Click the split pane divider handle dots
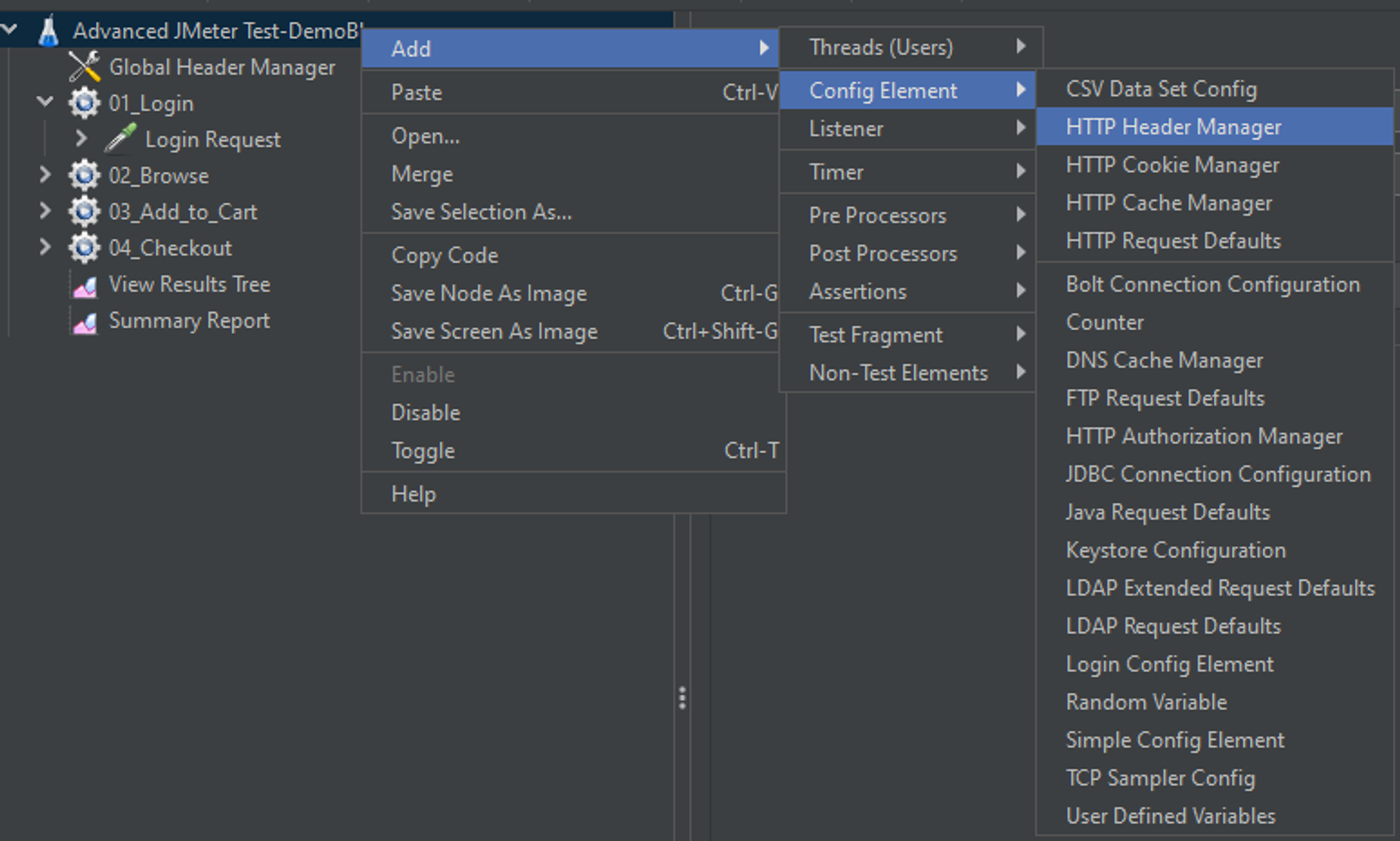Viewport: 1400px width, 841px height. click(x=682, y=697)
